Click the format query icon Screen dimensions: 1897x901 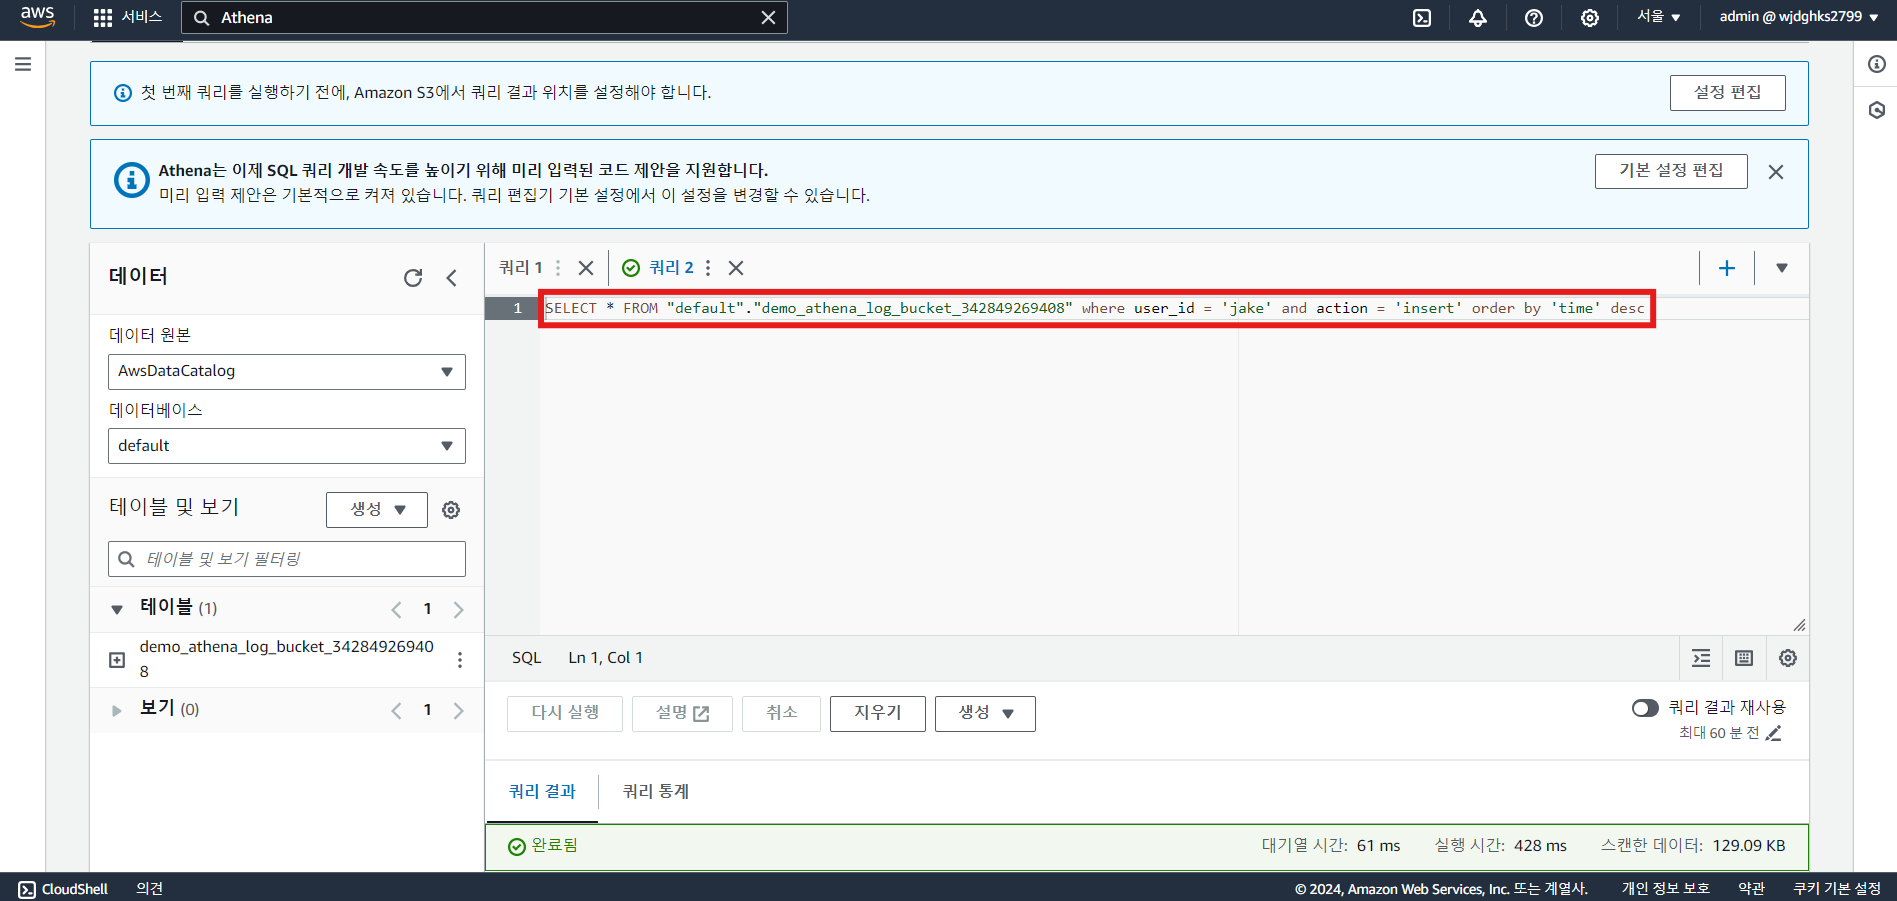[x=1701, y=658]
